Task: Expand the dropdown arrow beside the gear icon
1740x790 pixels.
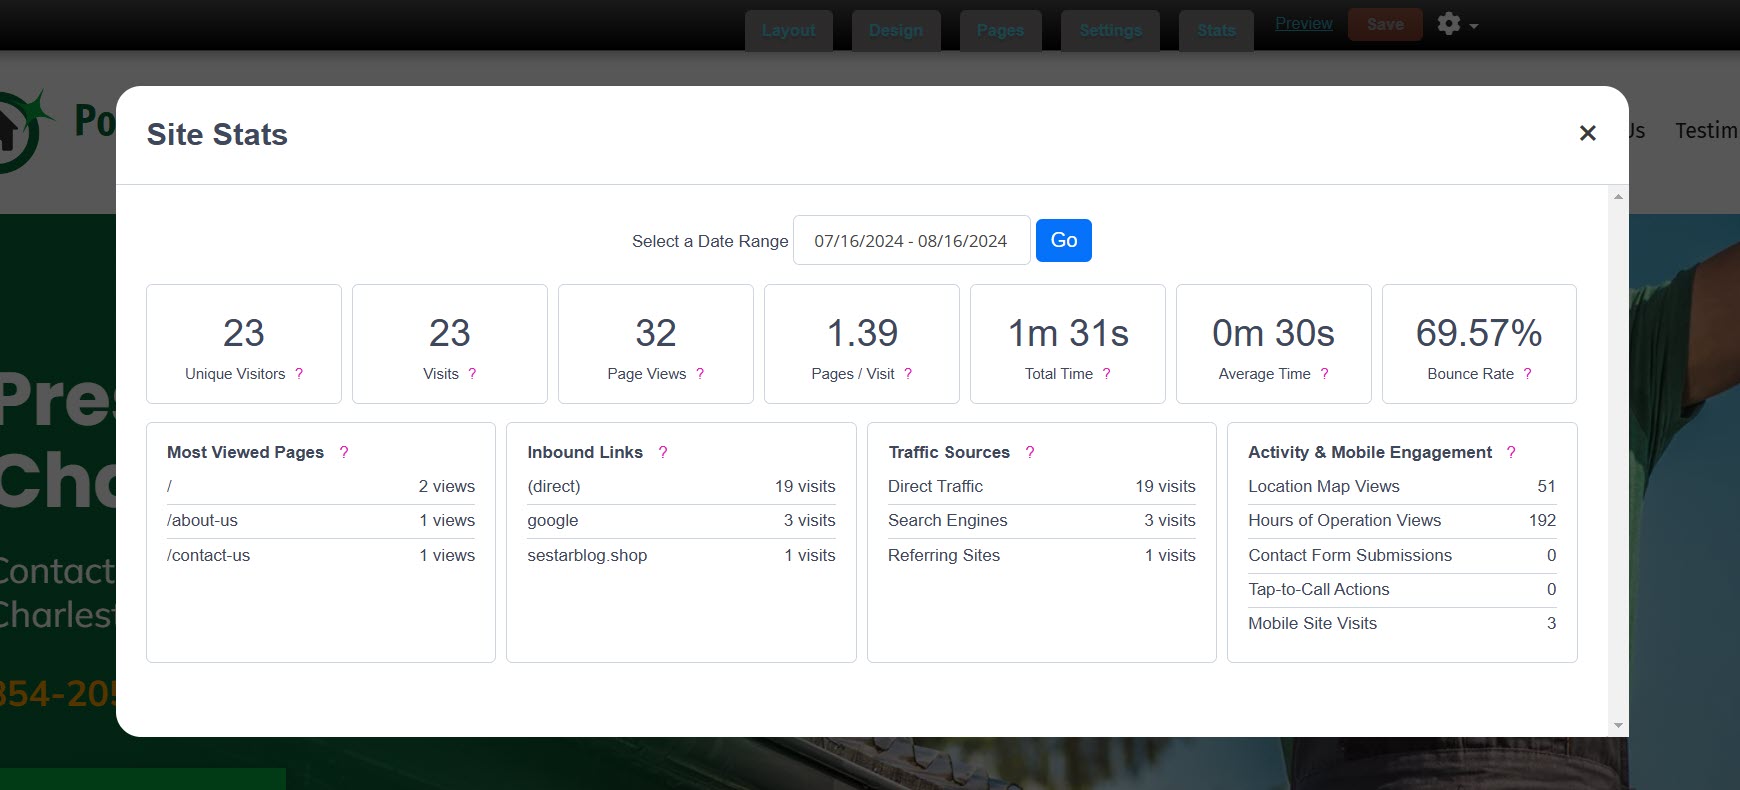Action: pos(1474,26)
